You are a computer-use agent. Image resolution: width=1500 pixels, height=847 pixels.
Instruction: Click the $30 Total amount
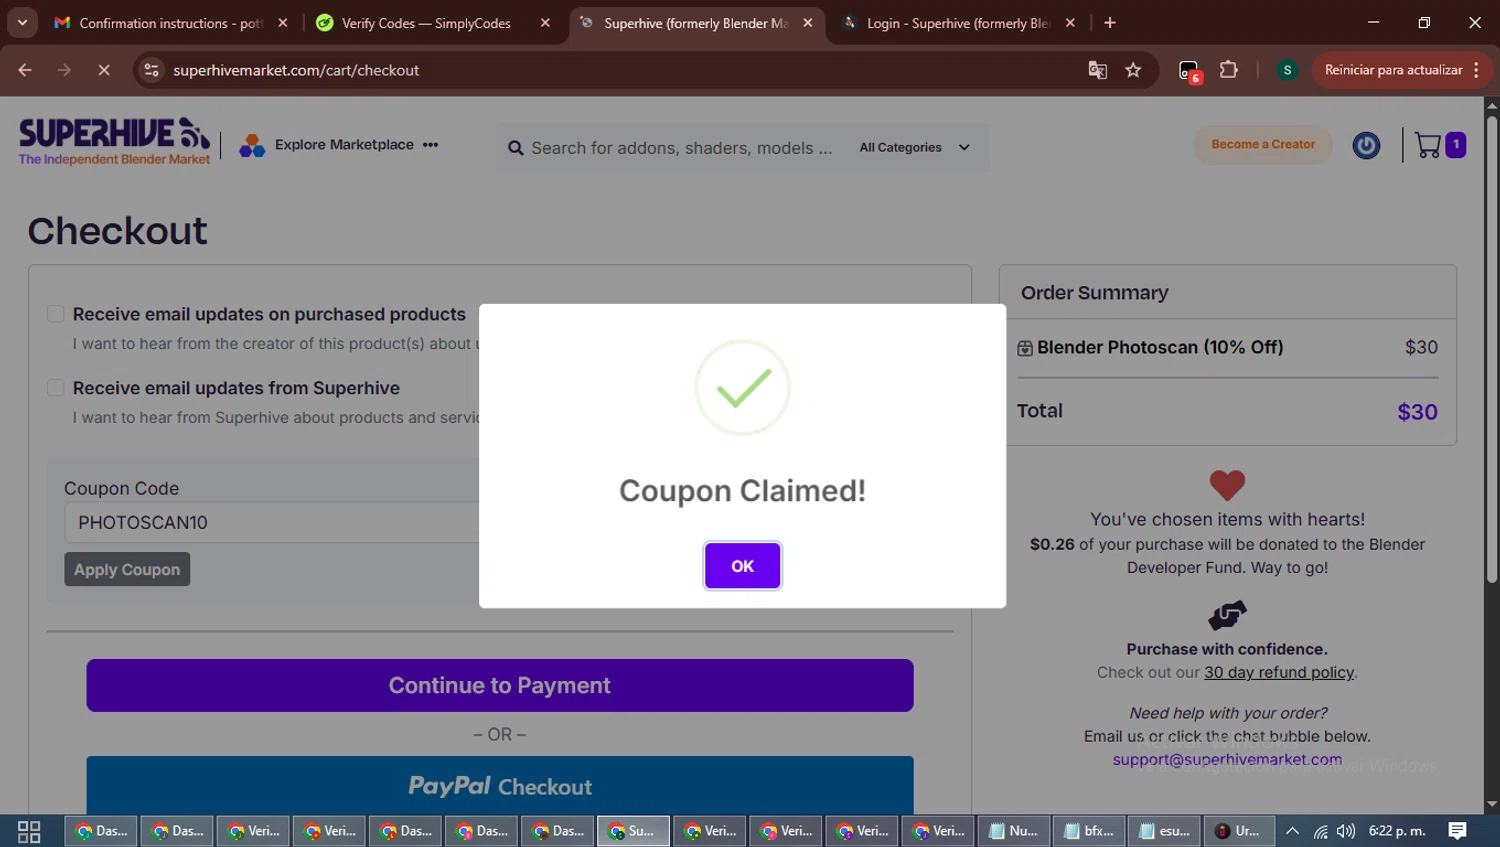tap(1417, 412)
